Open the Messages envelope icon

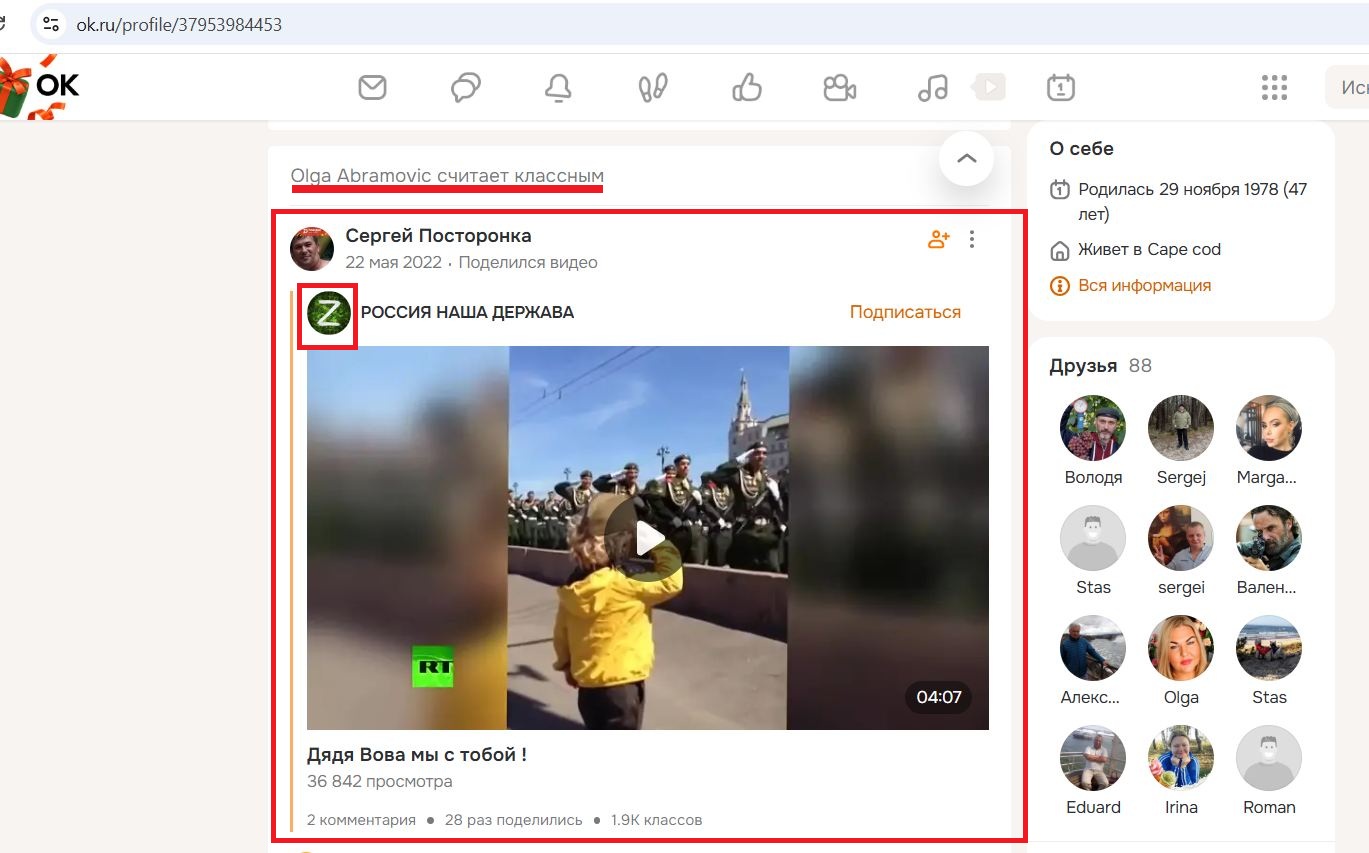coord(372,88)
